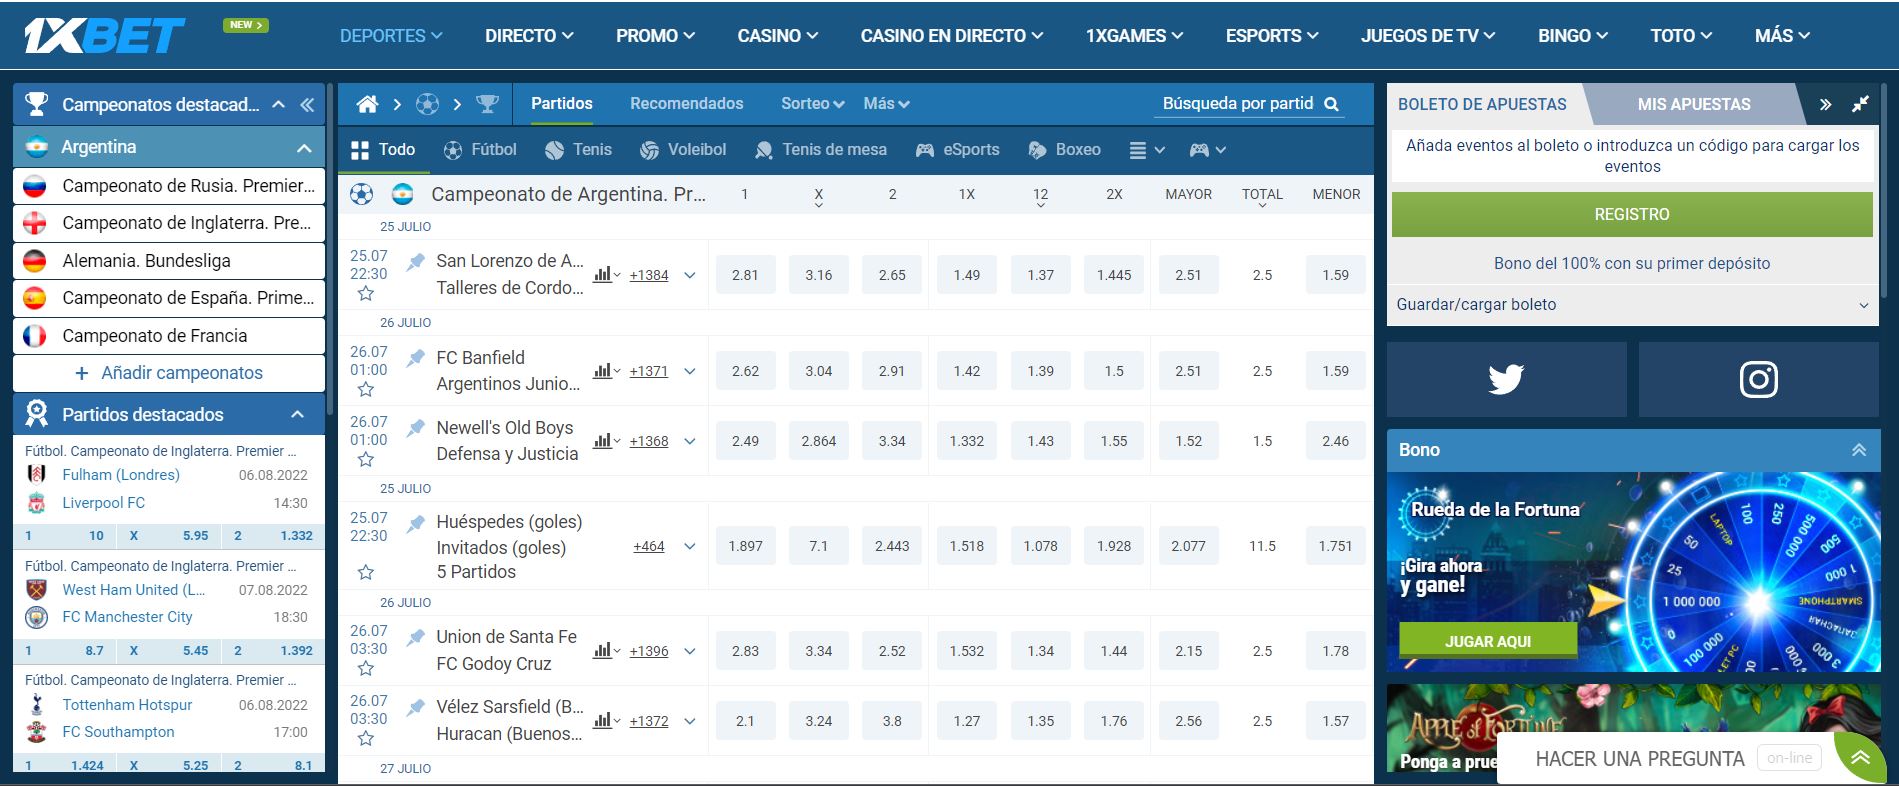Screen dimensions: 1899x786
Task: Click the scroll-to-top green arrow icon
Action: coord(1860,758)
